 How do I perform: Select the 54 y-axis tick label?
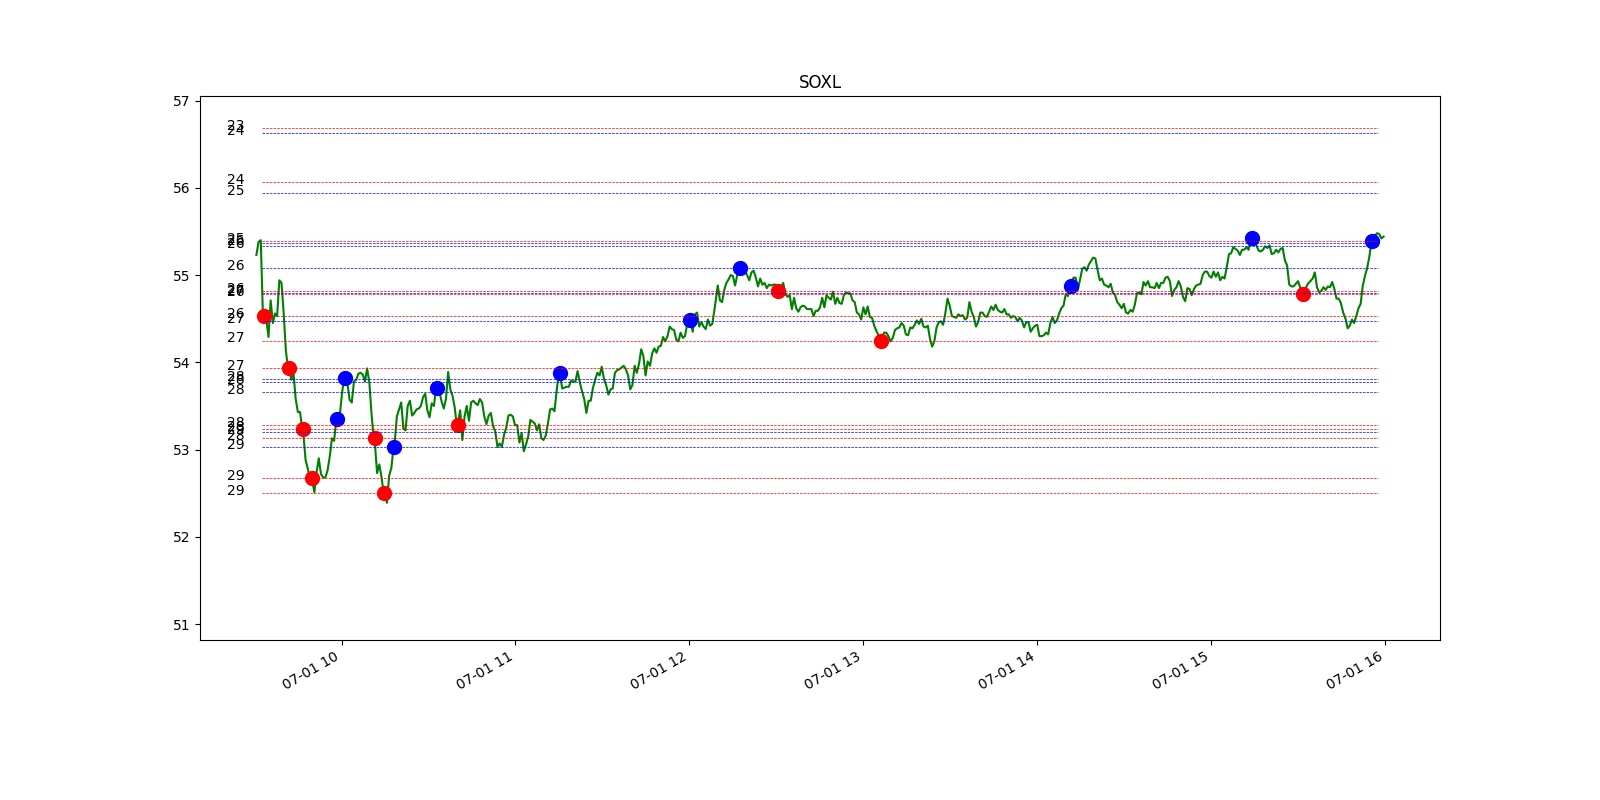[x=181, y=363]
